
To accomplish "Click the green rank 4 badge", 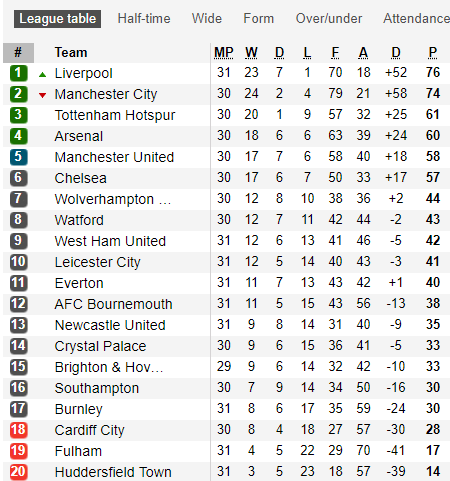I will (x=18, y=136).
